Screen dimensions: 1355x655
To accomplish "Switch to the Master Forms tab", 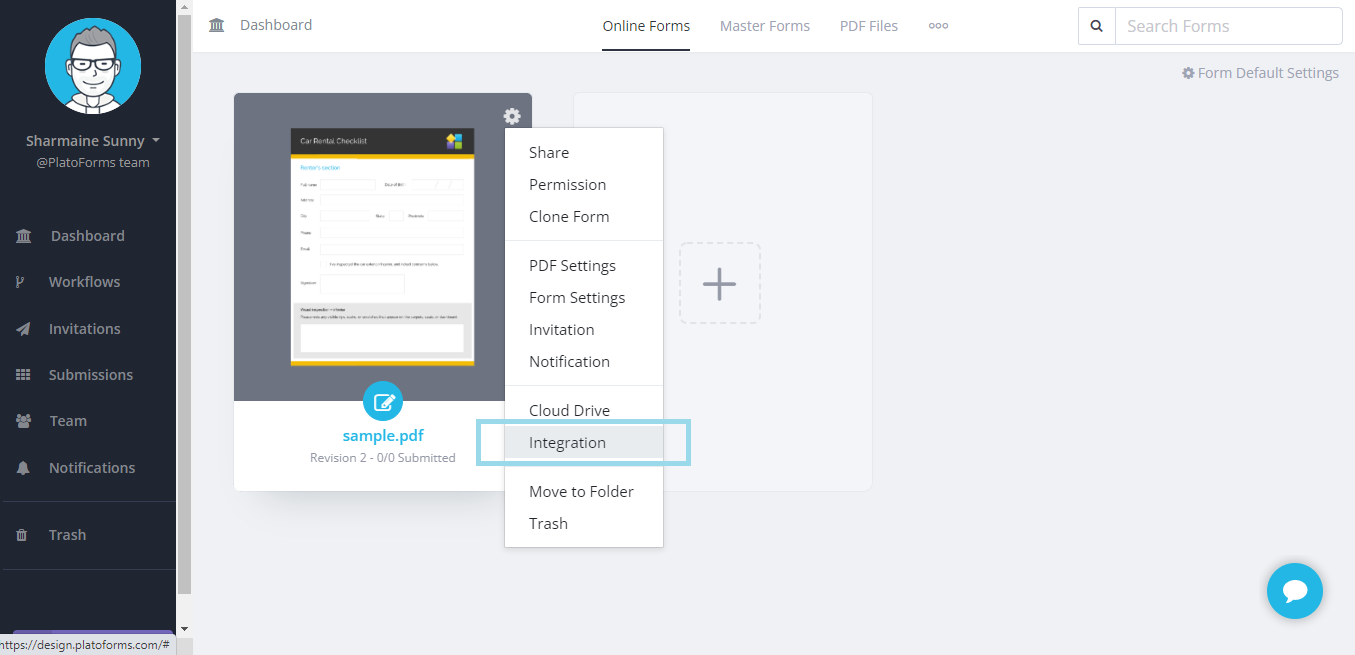I will pyautogui.click(x=764, y=26).
